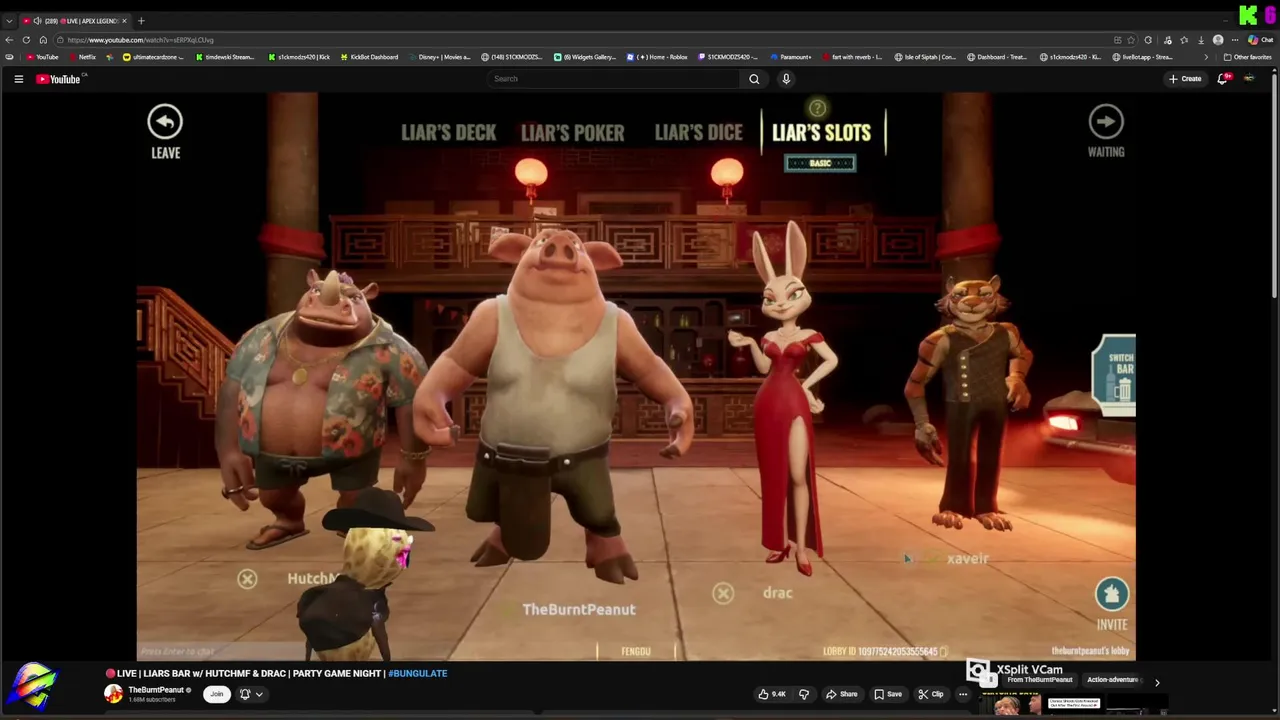
Task: Click the YouTube logo
Action: (58, 79)
